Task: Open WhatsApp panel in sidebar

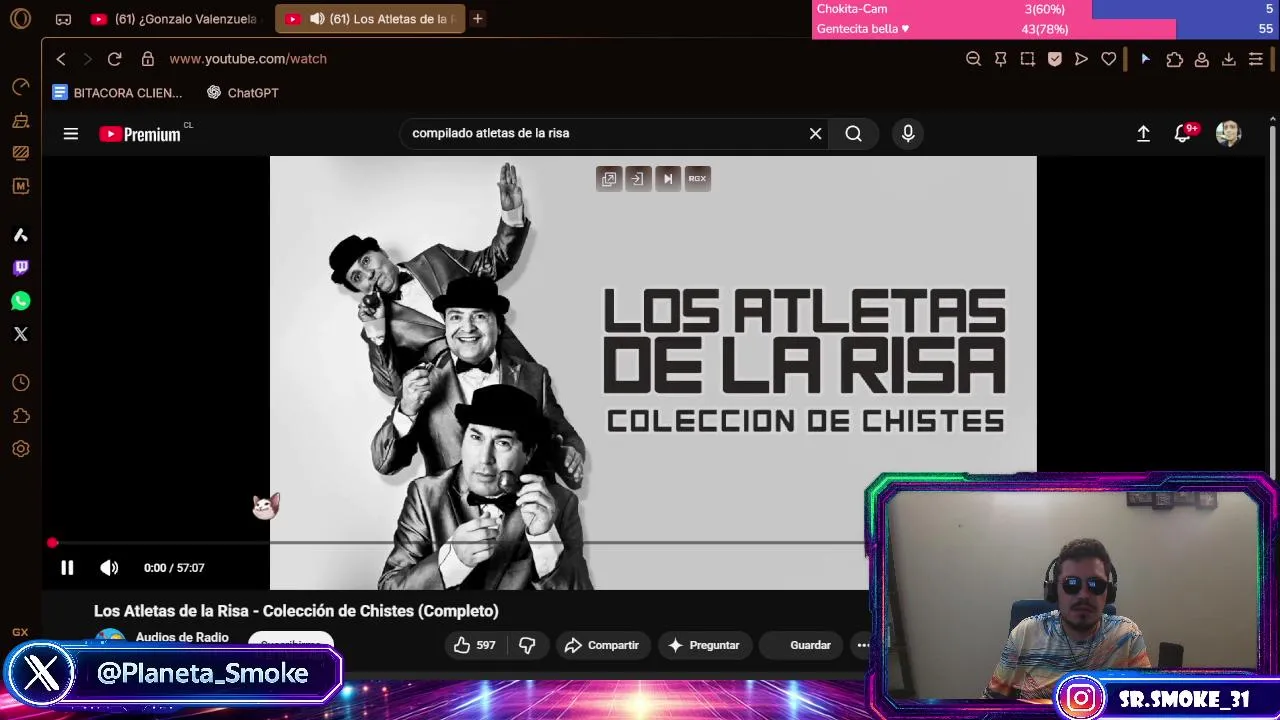Action: (x=21, y=301)
